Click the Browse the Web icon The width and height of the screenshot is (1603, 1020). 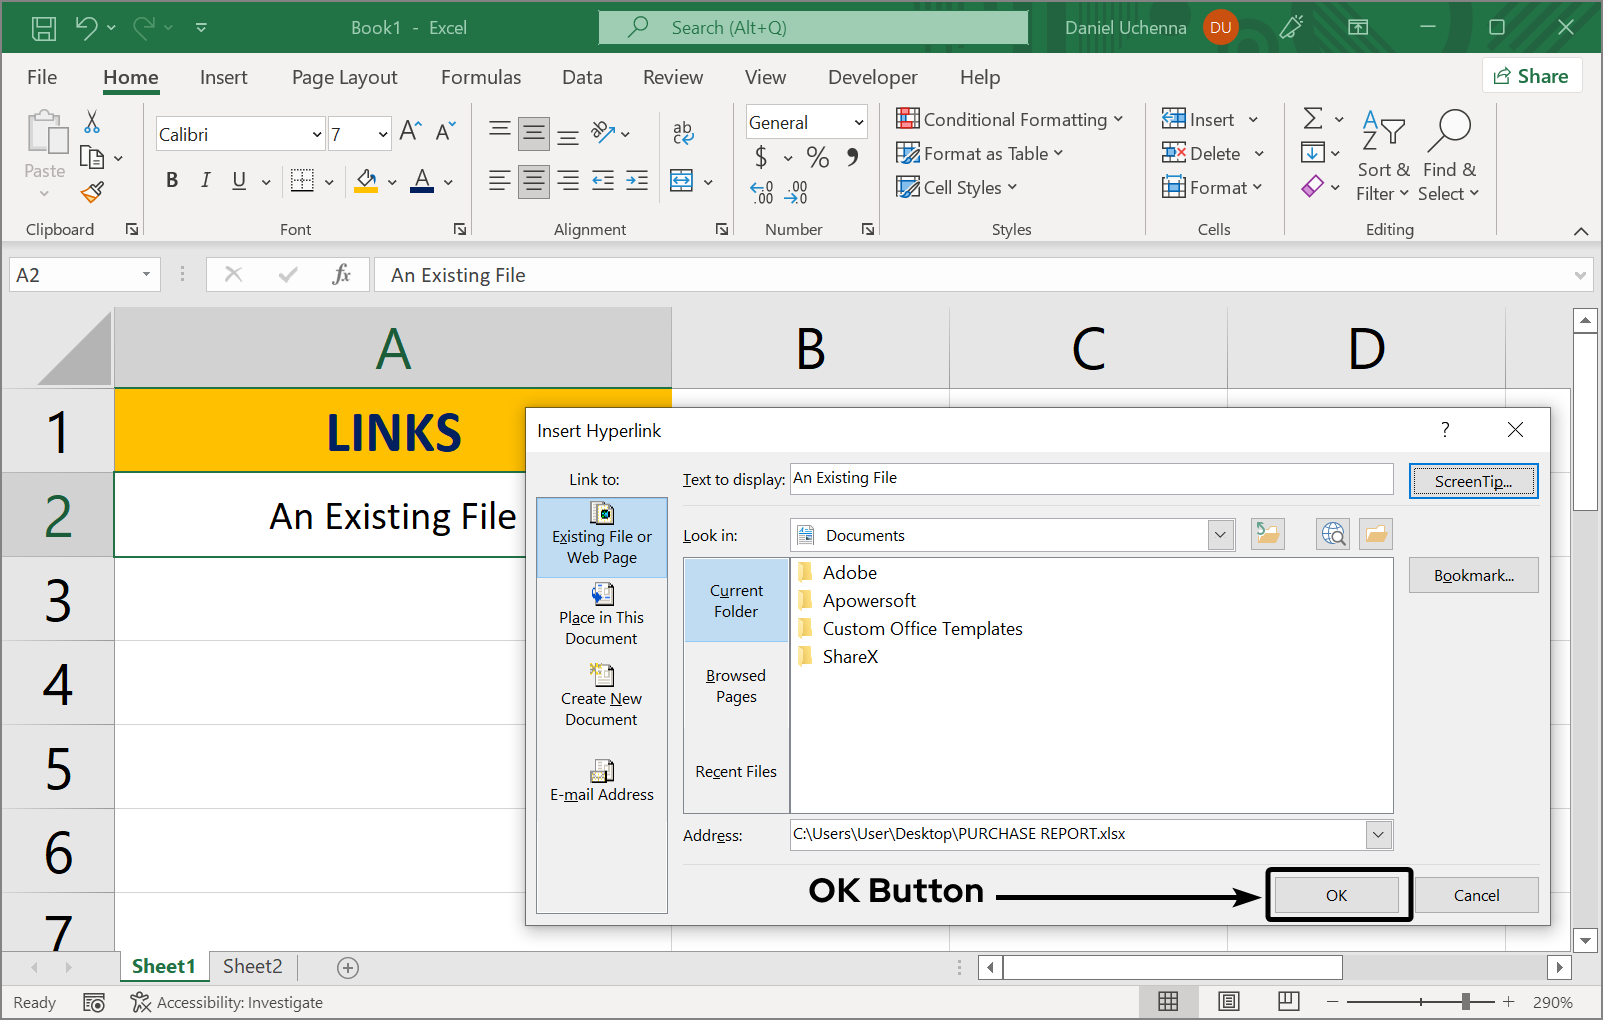[x=1332, y=533]
